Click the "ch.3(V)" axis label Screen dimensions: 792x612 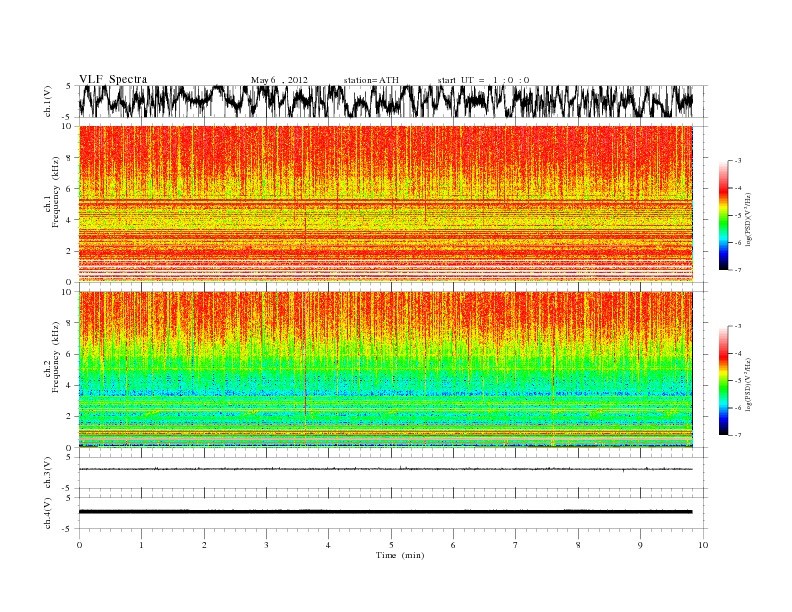48,473
